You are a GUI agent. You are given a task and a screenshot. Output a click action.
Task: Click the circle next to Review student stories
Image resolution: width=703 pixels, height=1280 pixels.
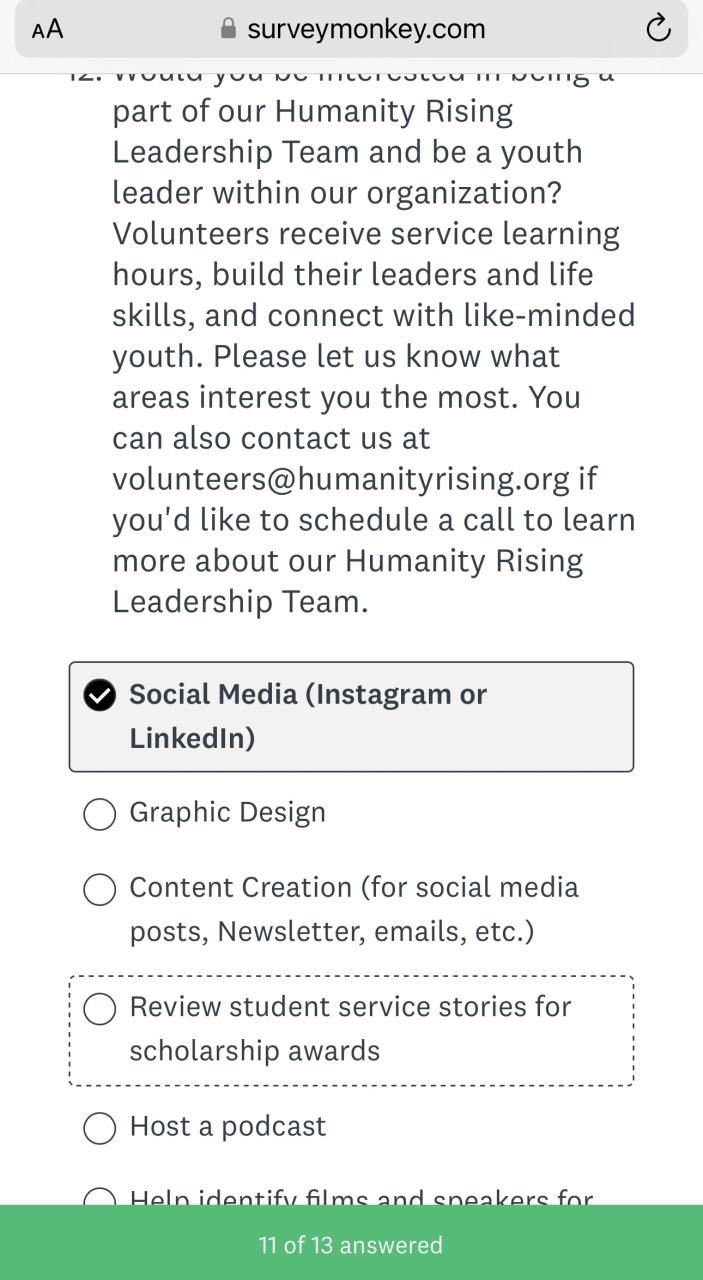pyautogui.click(x=100, y=1008)
